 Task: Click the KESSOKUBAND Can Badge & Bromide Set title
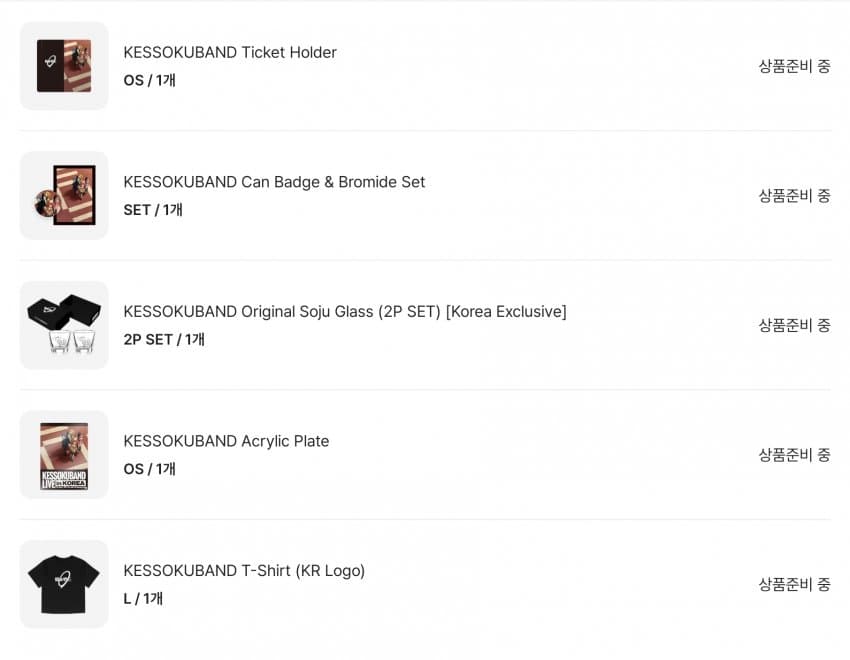click(x=274, y=182)
